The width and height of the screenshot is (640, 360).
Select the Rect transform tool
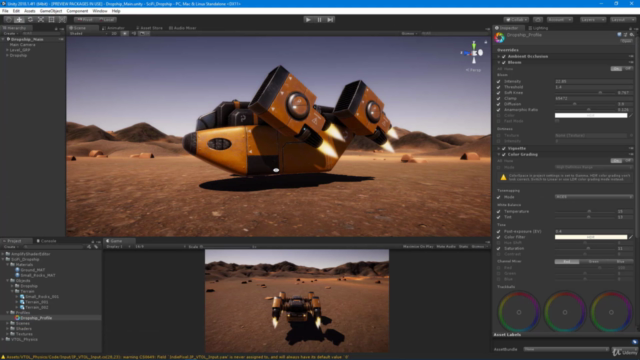click(x=51, y=20)
